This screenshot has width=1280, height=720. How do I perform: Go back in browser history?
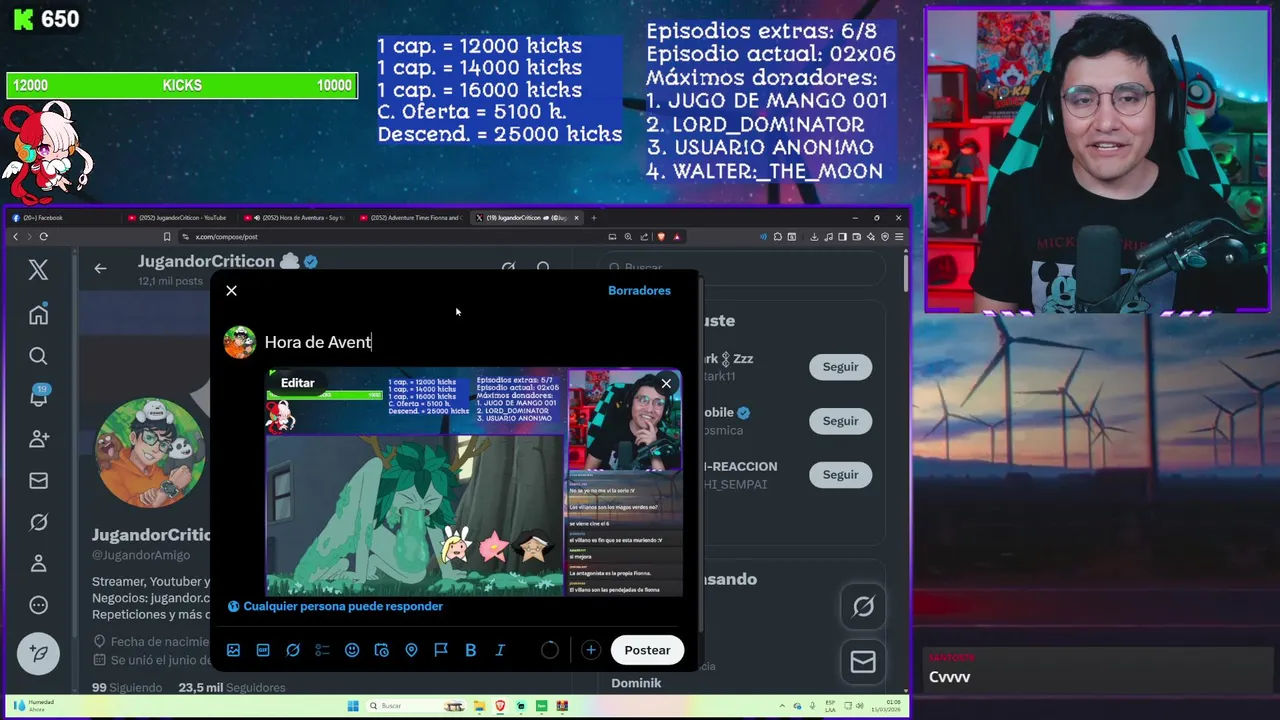coord(15,237)
